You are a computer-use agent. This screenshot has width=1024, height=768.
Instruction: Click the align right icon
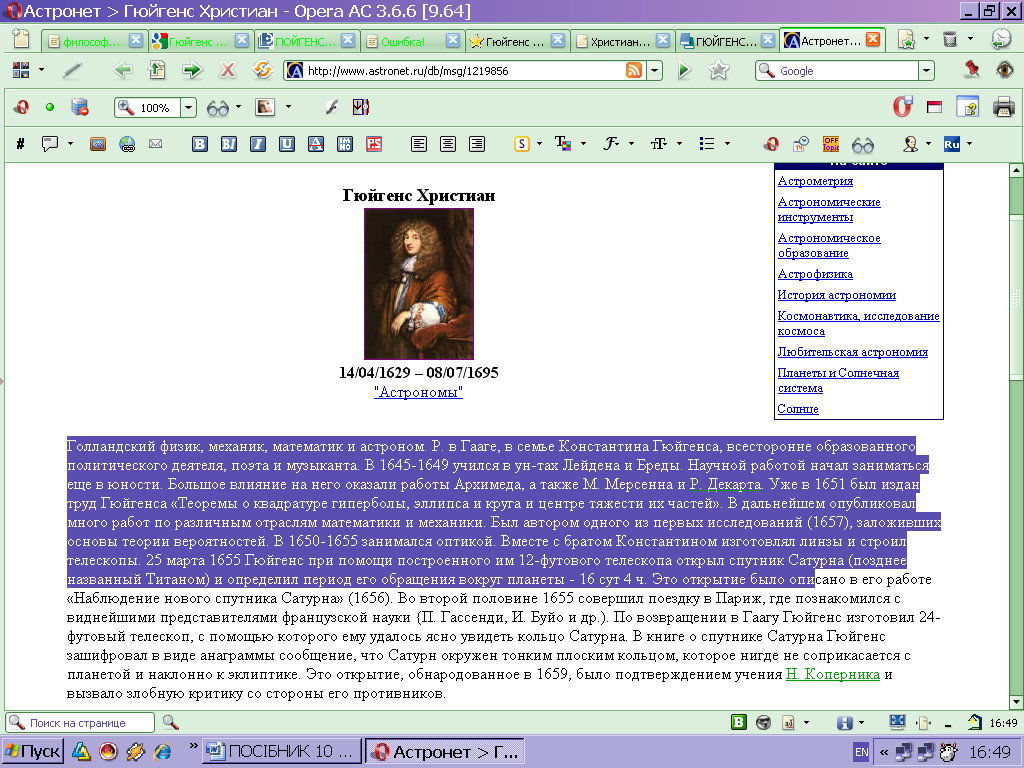point(477,144)
